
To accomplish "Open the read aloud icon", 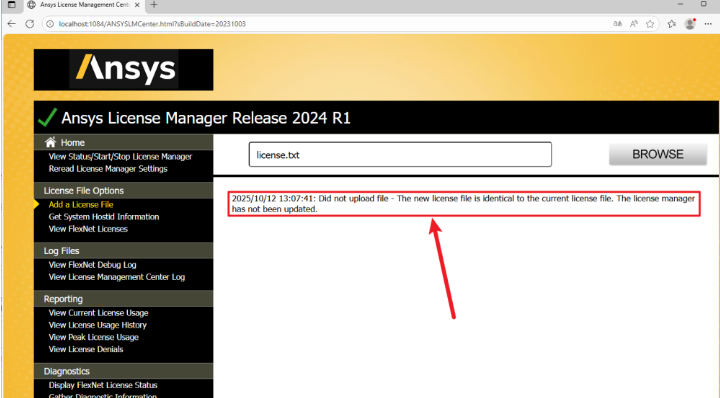I will 634,24.
